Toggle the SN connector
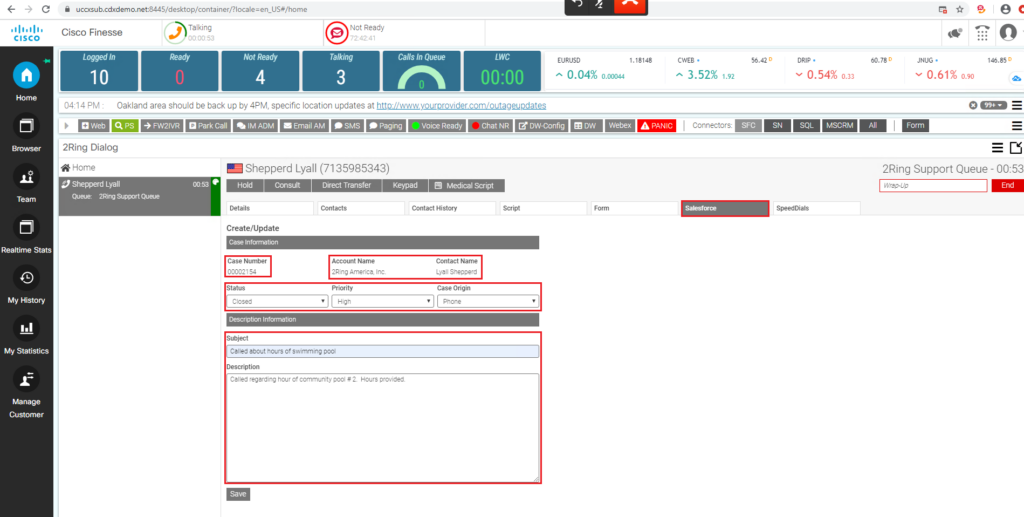 (x=777, y=125)
